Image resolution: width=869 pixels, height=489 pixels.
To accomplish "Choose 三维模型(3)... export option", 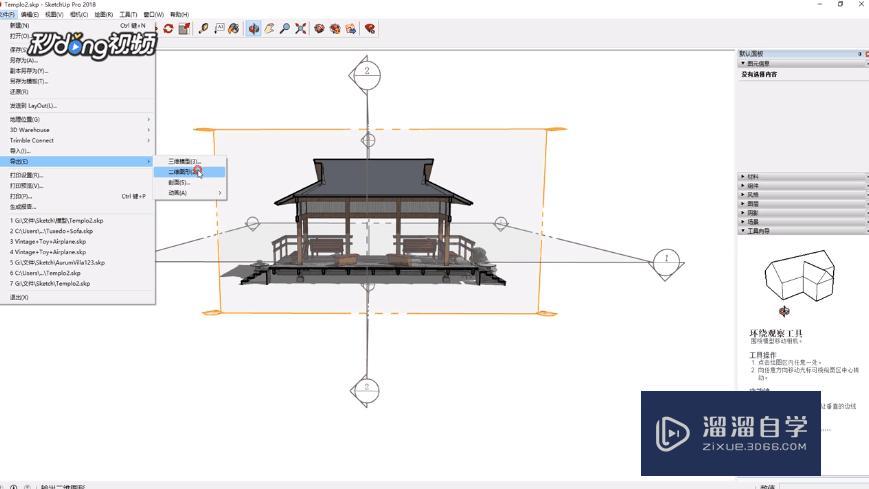I will 190,161.
